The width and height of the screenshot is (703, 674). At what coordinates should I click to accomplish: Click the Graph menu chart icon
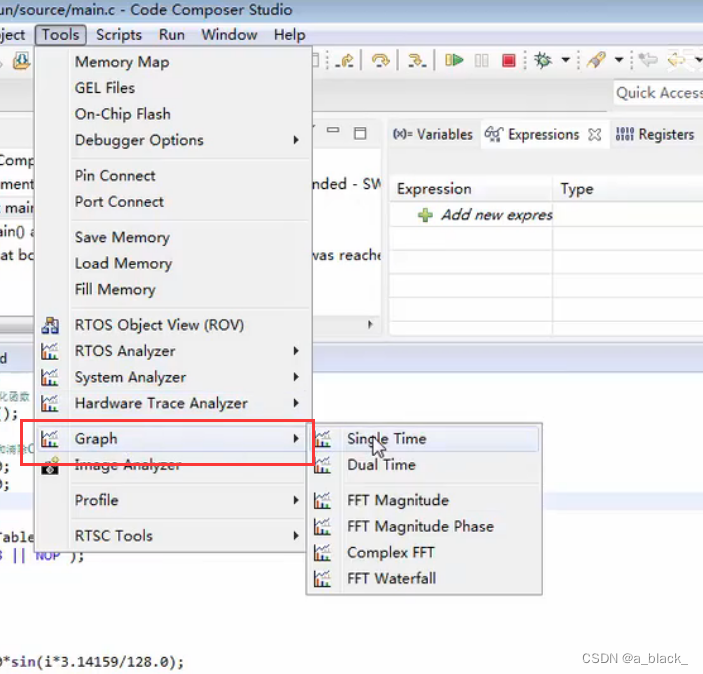pyautogui.click(x=49, y=439)
